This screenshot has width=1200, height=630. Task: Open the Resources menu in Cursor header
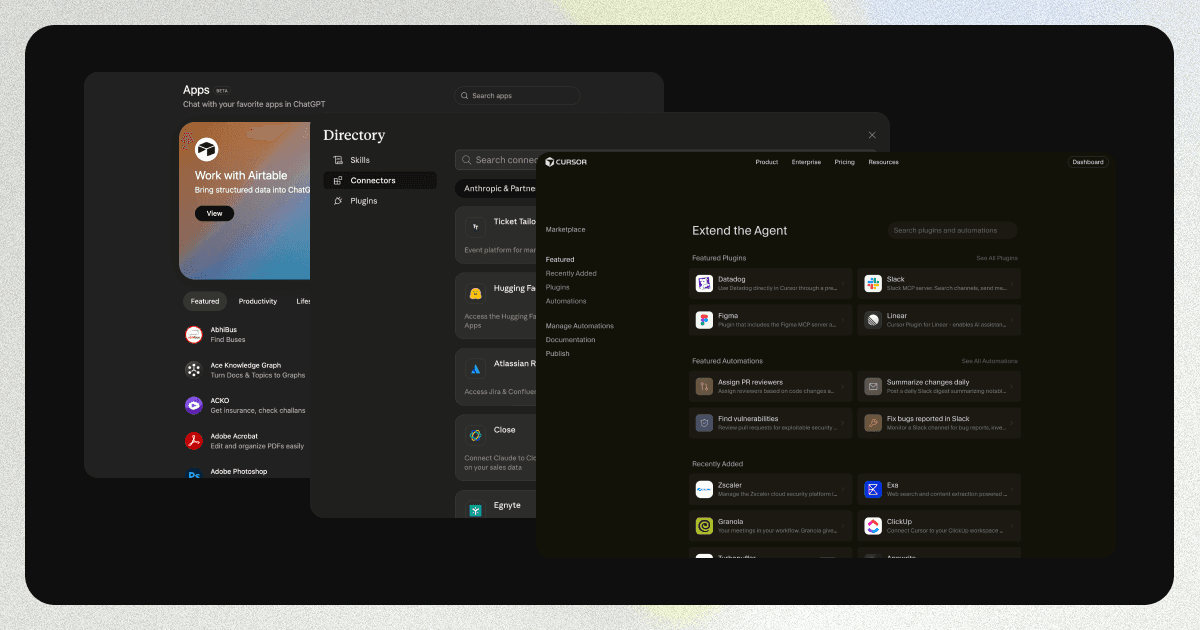click(883, 162)
